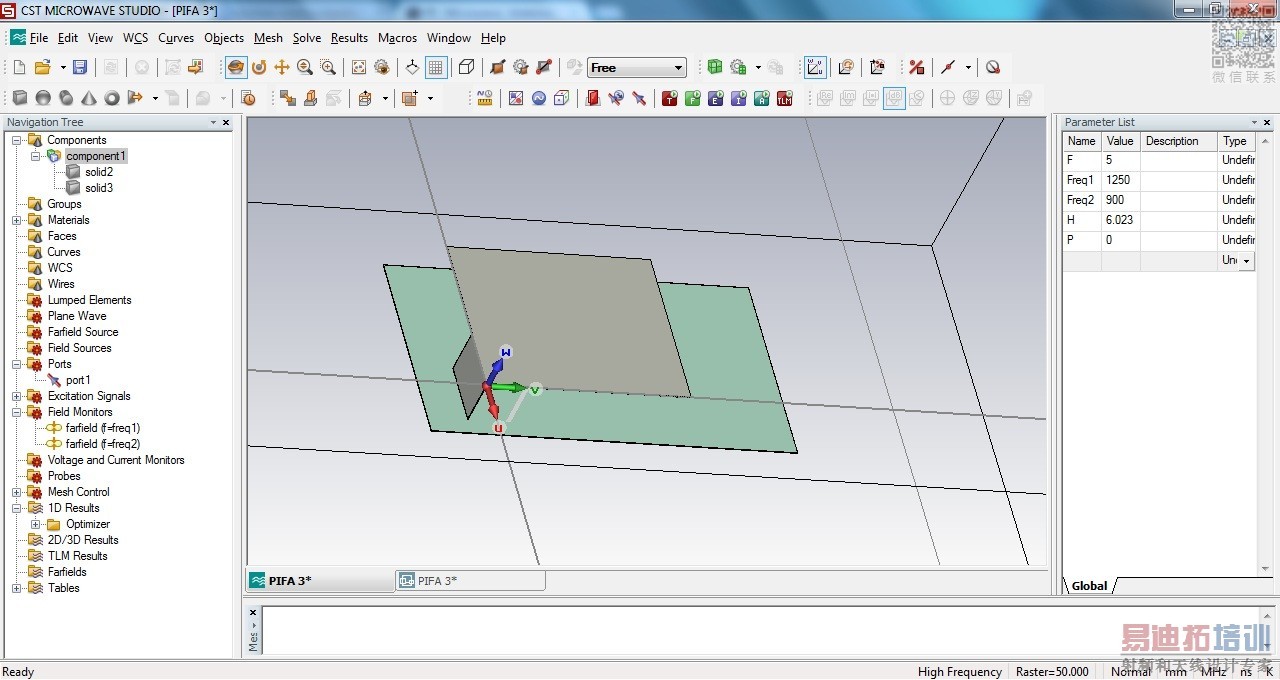Click the Value cell for parameter H
The height and width of the screenshot is (680, 1280).
tap(1120, 220)
